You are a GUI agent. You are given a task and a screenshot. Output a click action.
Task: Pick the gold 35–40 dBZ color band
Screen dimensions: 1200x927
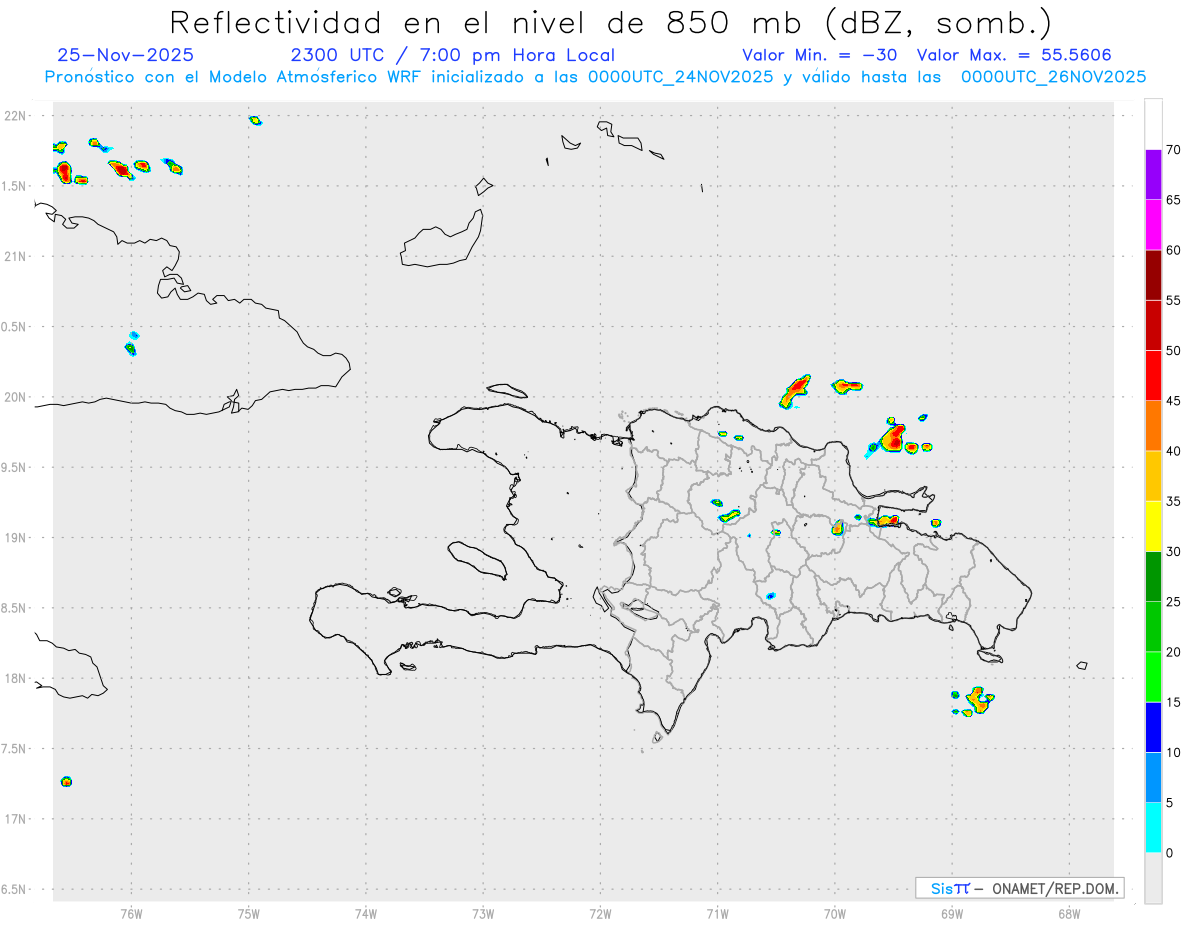pos(1153,476)
